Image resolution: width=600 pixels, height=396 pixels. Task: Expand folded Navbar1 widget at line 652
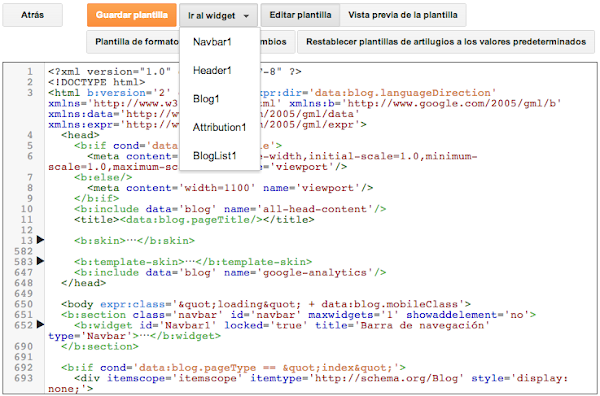pos(40,324)
